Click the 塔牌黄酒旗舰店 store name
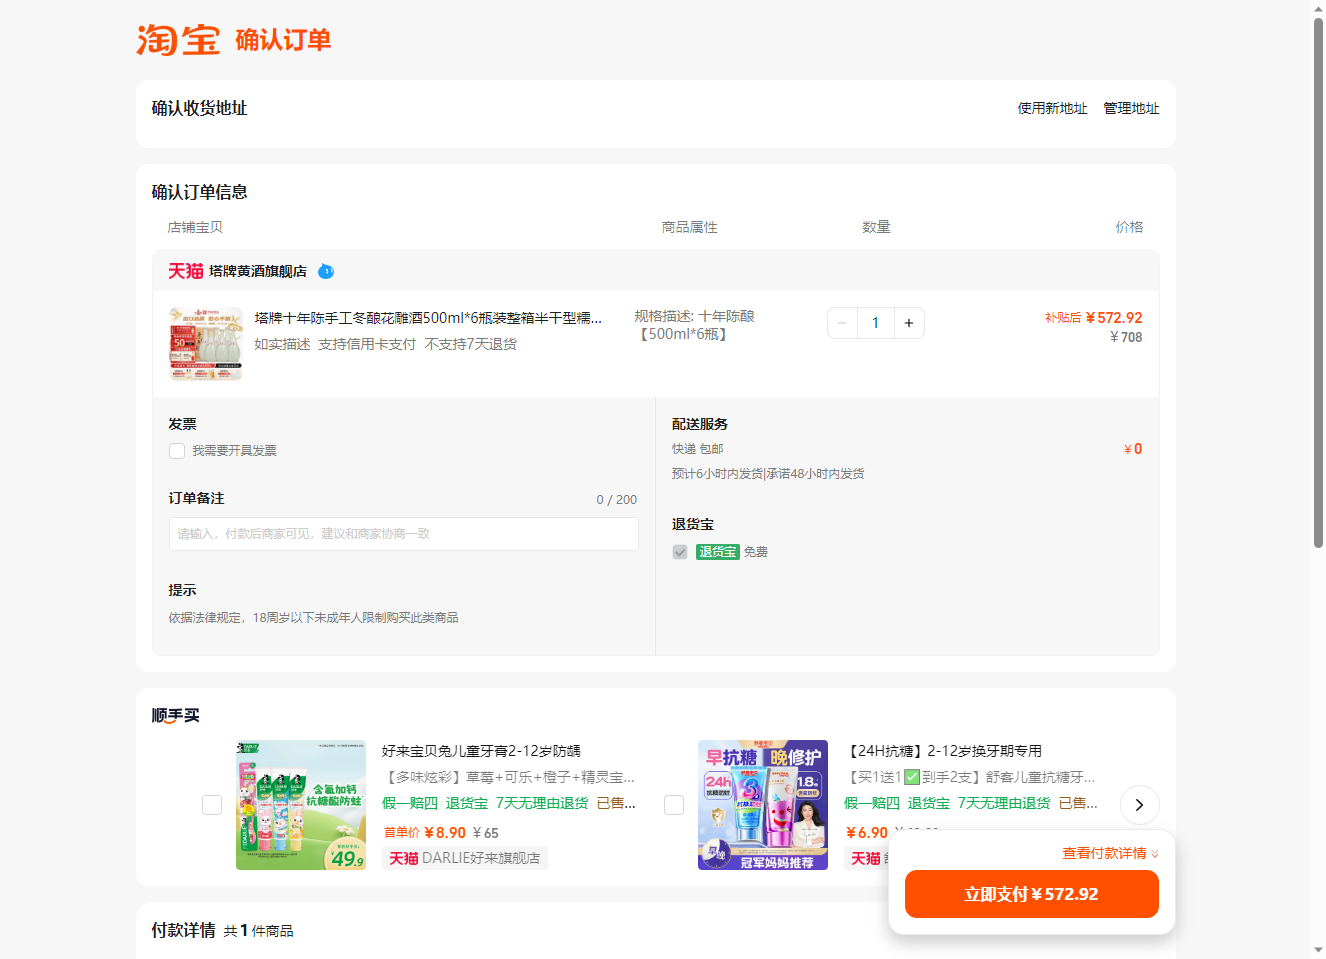This screenshot has width=1326, height=959. [x=258, y=271]
